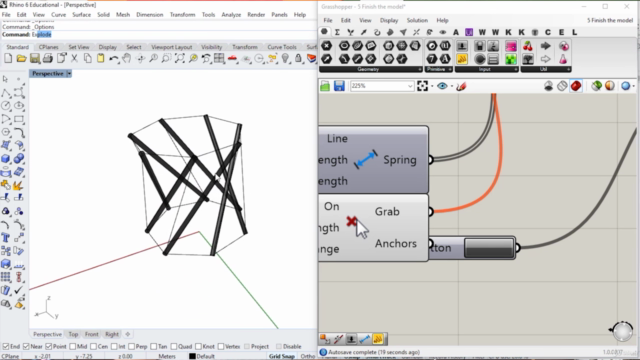Click the light bulb Hide objects icon
The width and height of the screenshot is (640, 360).
tap(285, 59)
